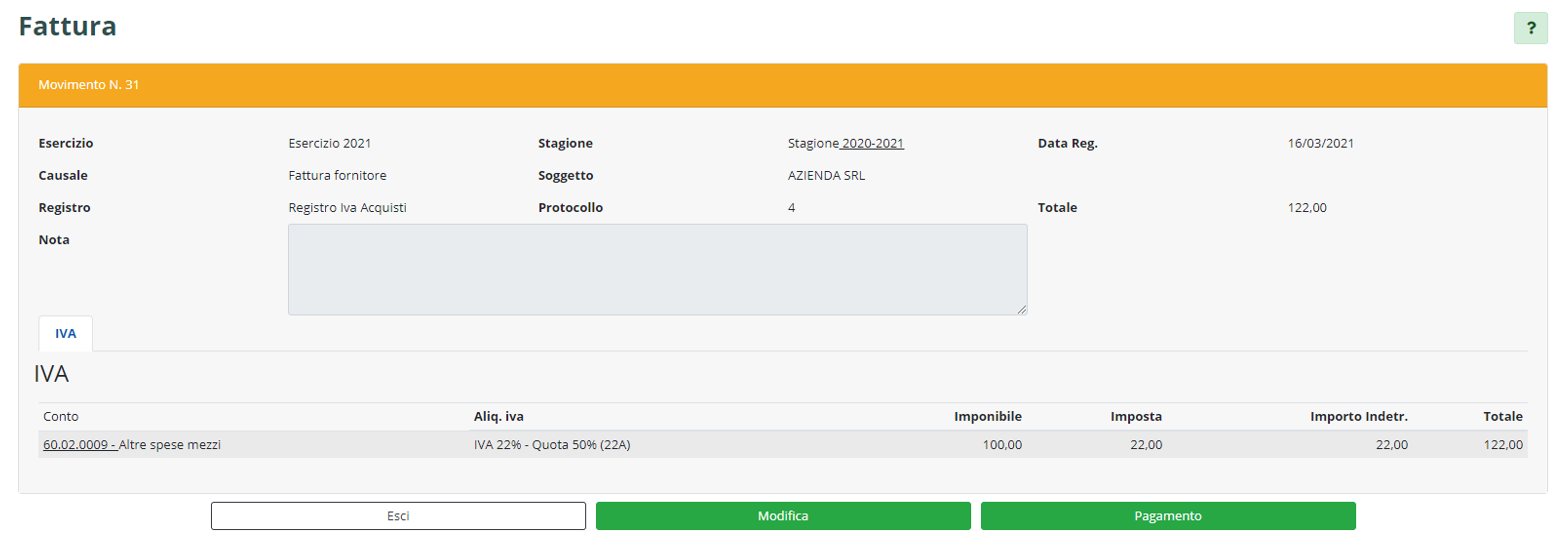Open the help question mark button

[x=1530, y=29]
